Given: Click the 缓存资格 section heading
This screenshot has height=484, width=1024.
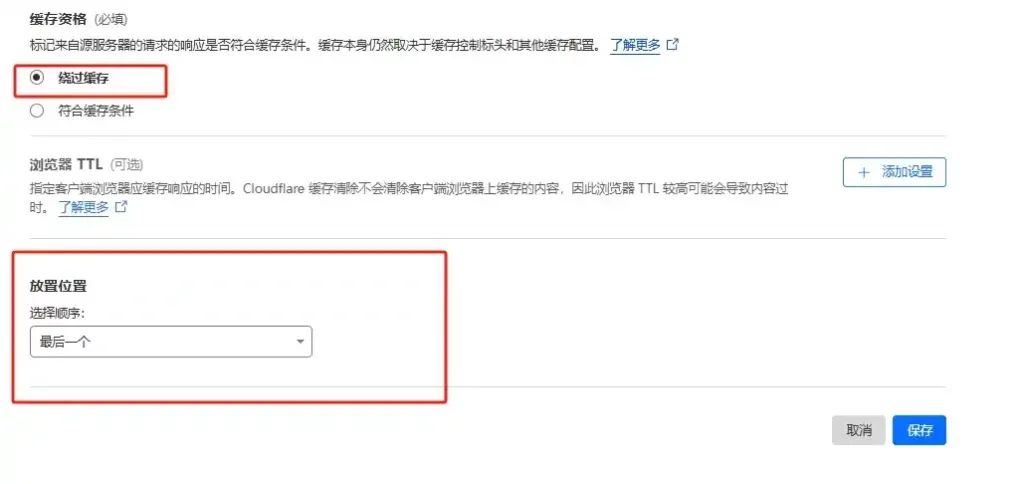Looking at the screenshot, I should pos(58,19).
